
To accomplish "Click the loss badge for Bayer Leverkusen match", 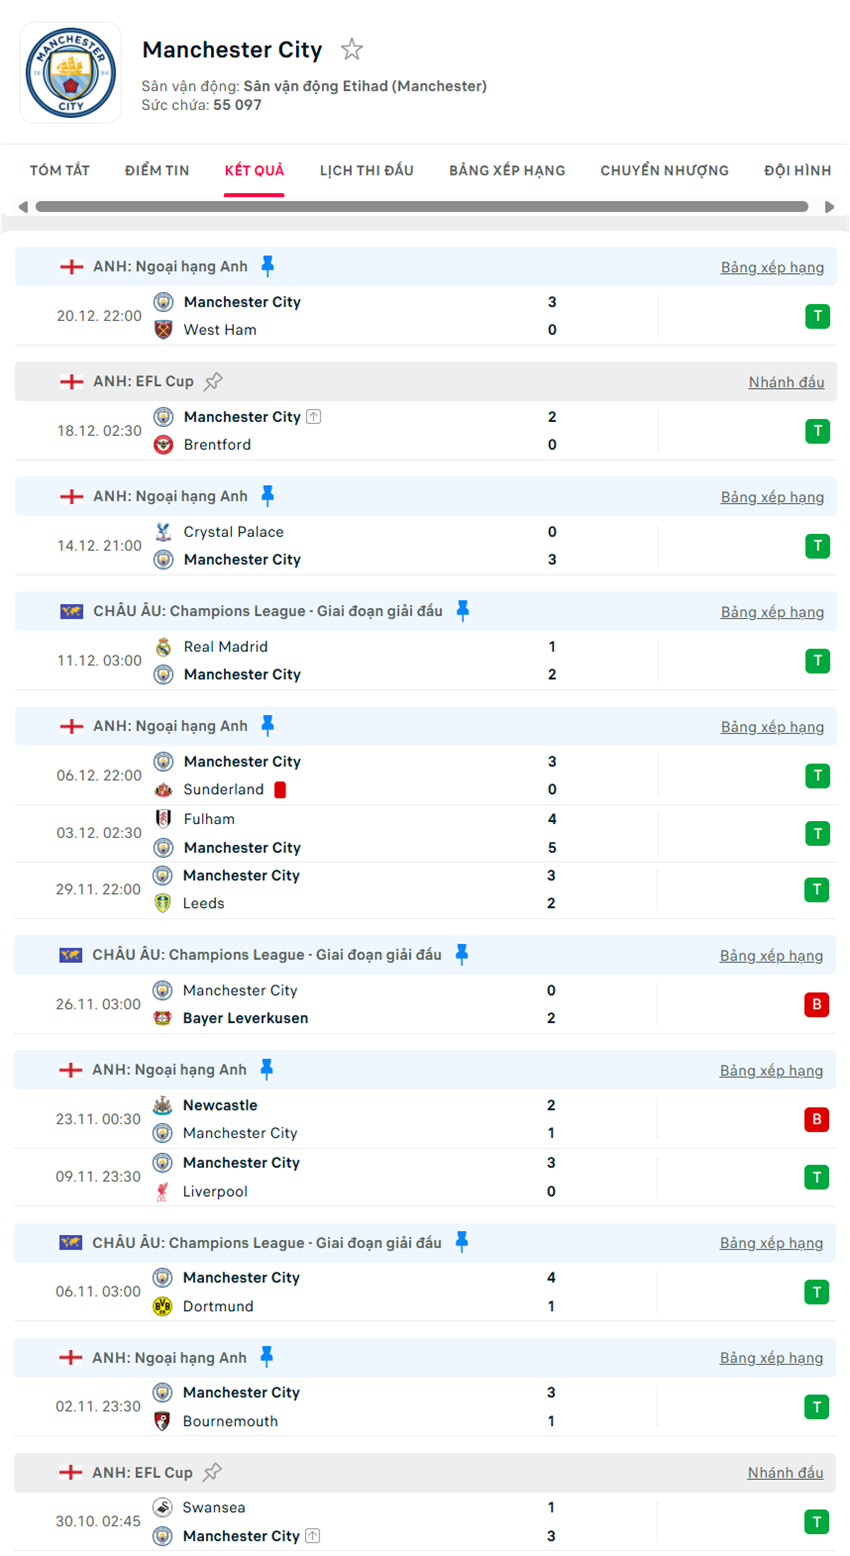I will [x=816, y=1004].
